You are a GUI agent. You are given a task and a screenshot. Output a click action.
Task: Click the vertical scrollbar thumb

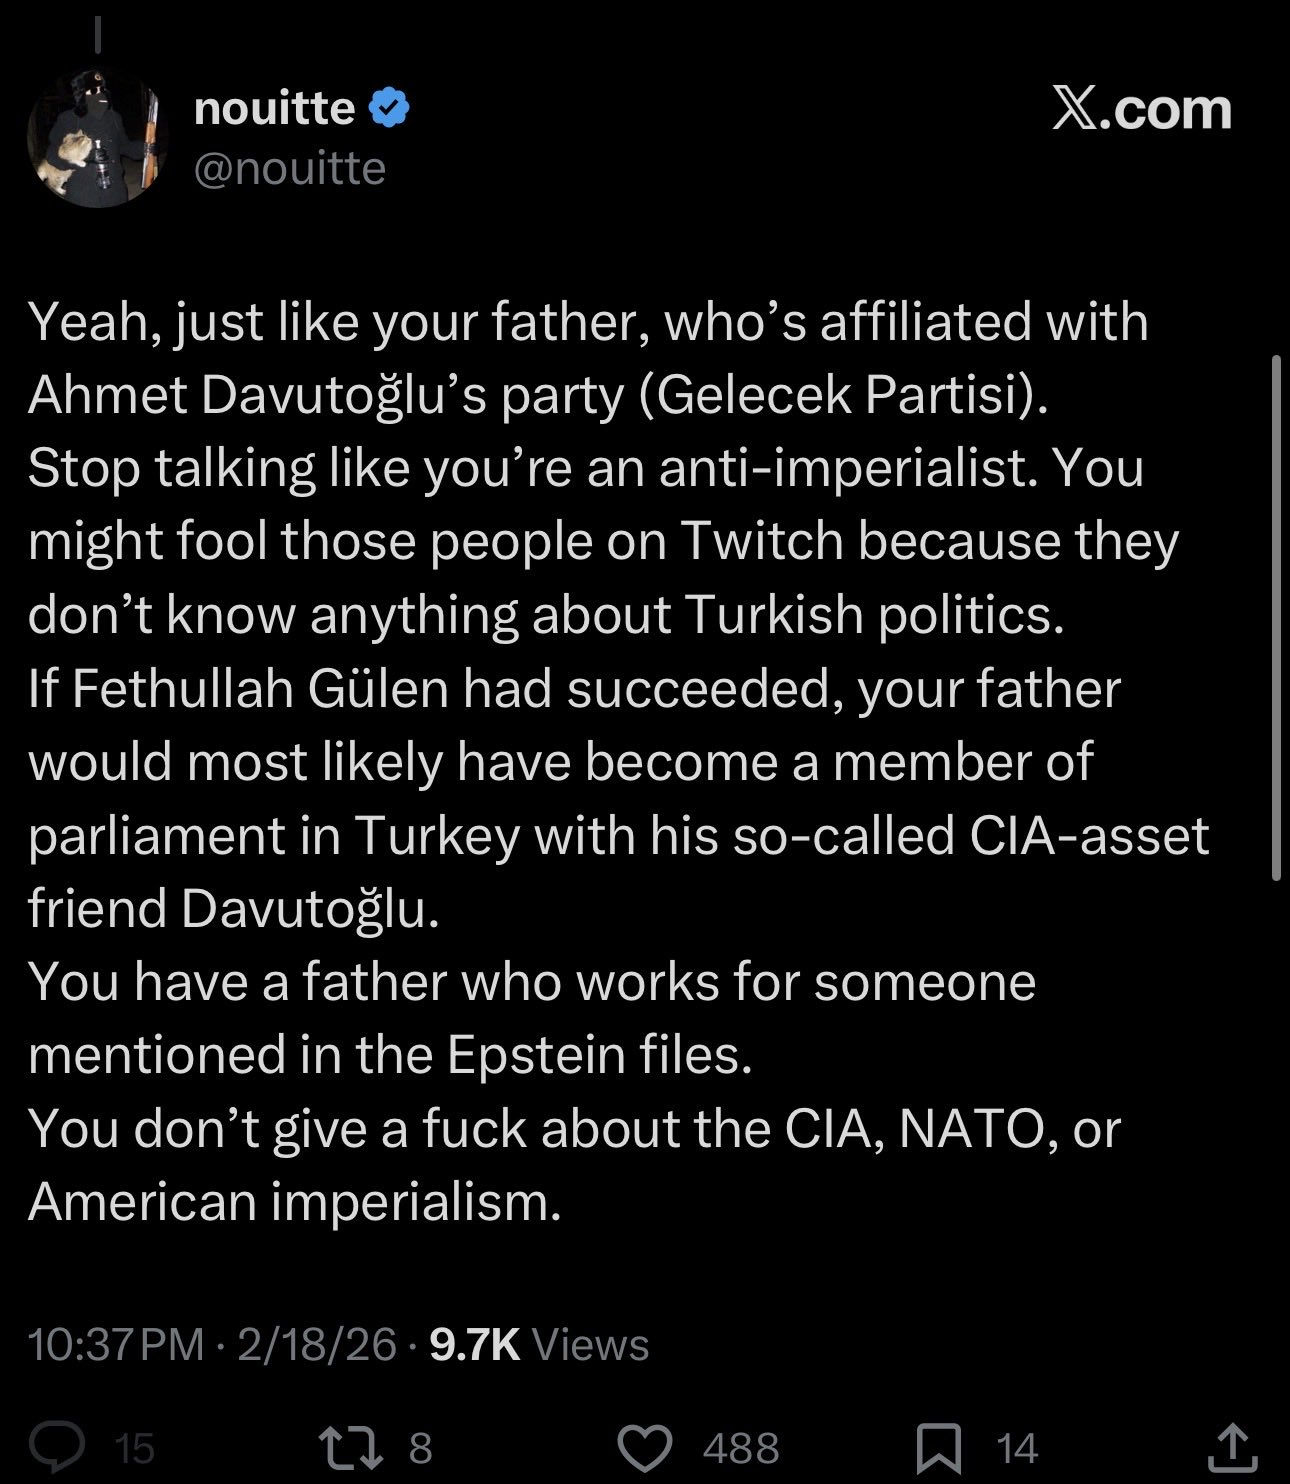pyautogui.click(x=1276, y=617)
